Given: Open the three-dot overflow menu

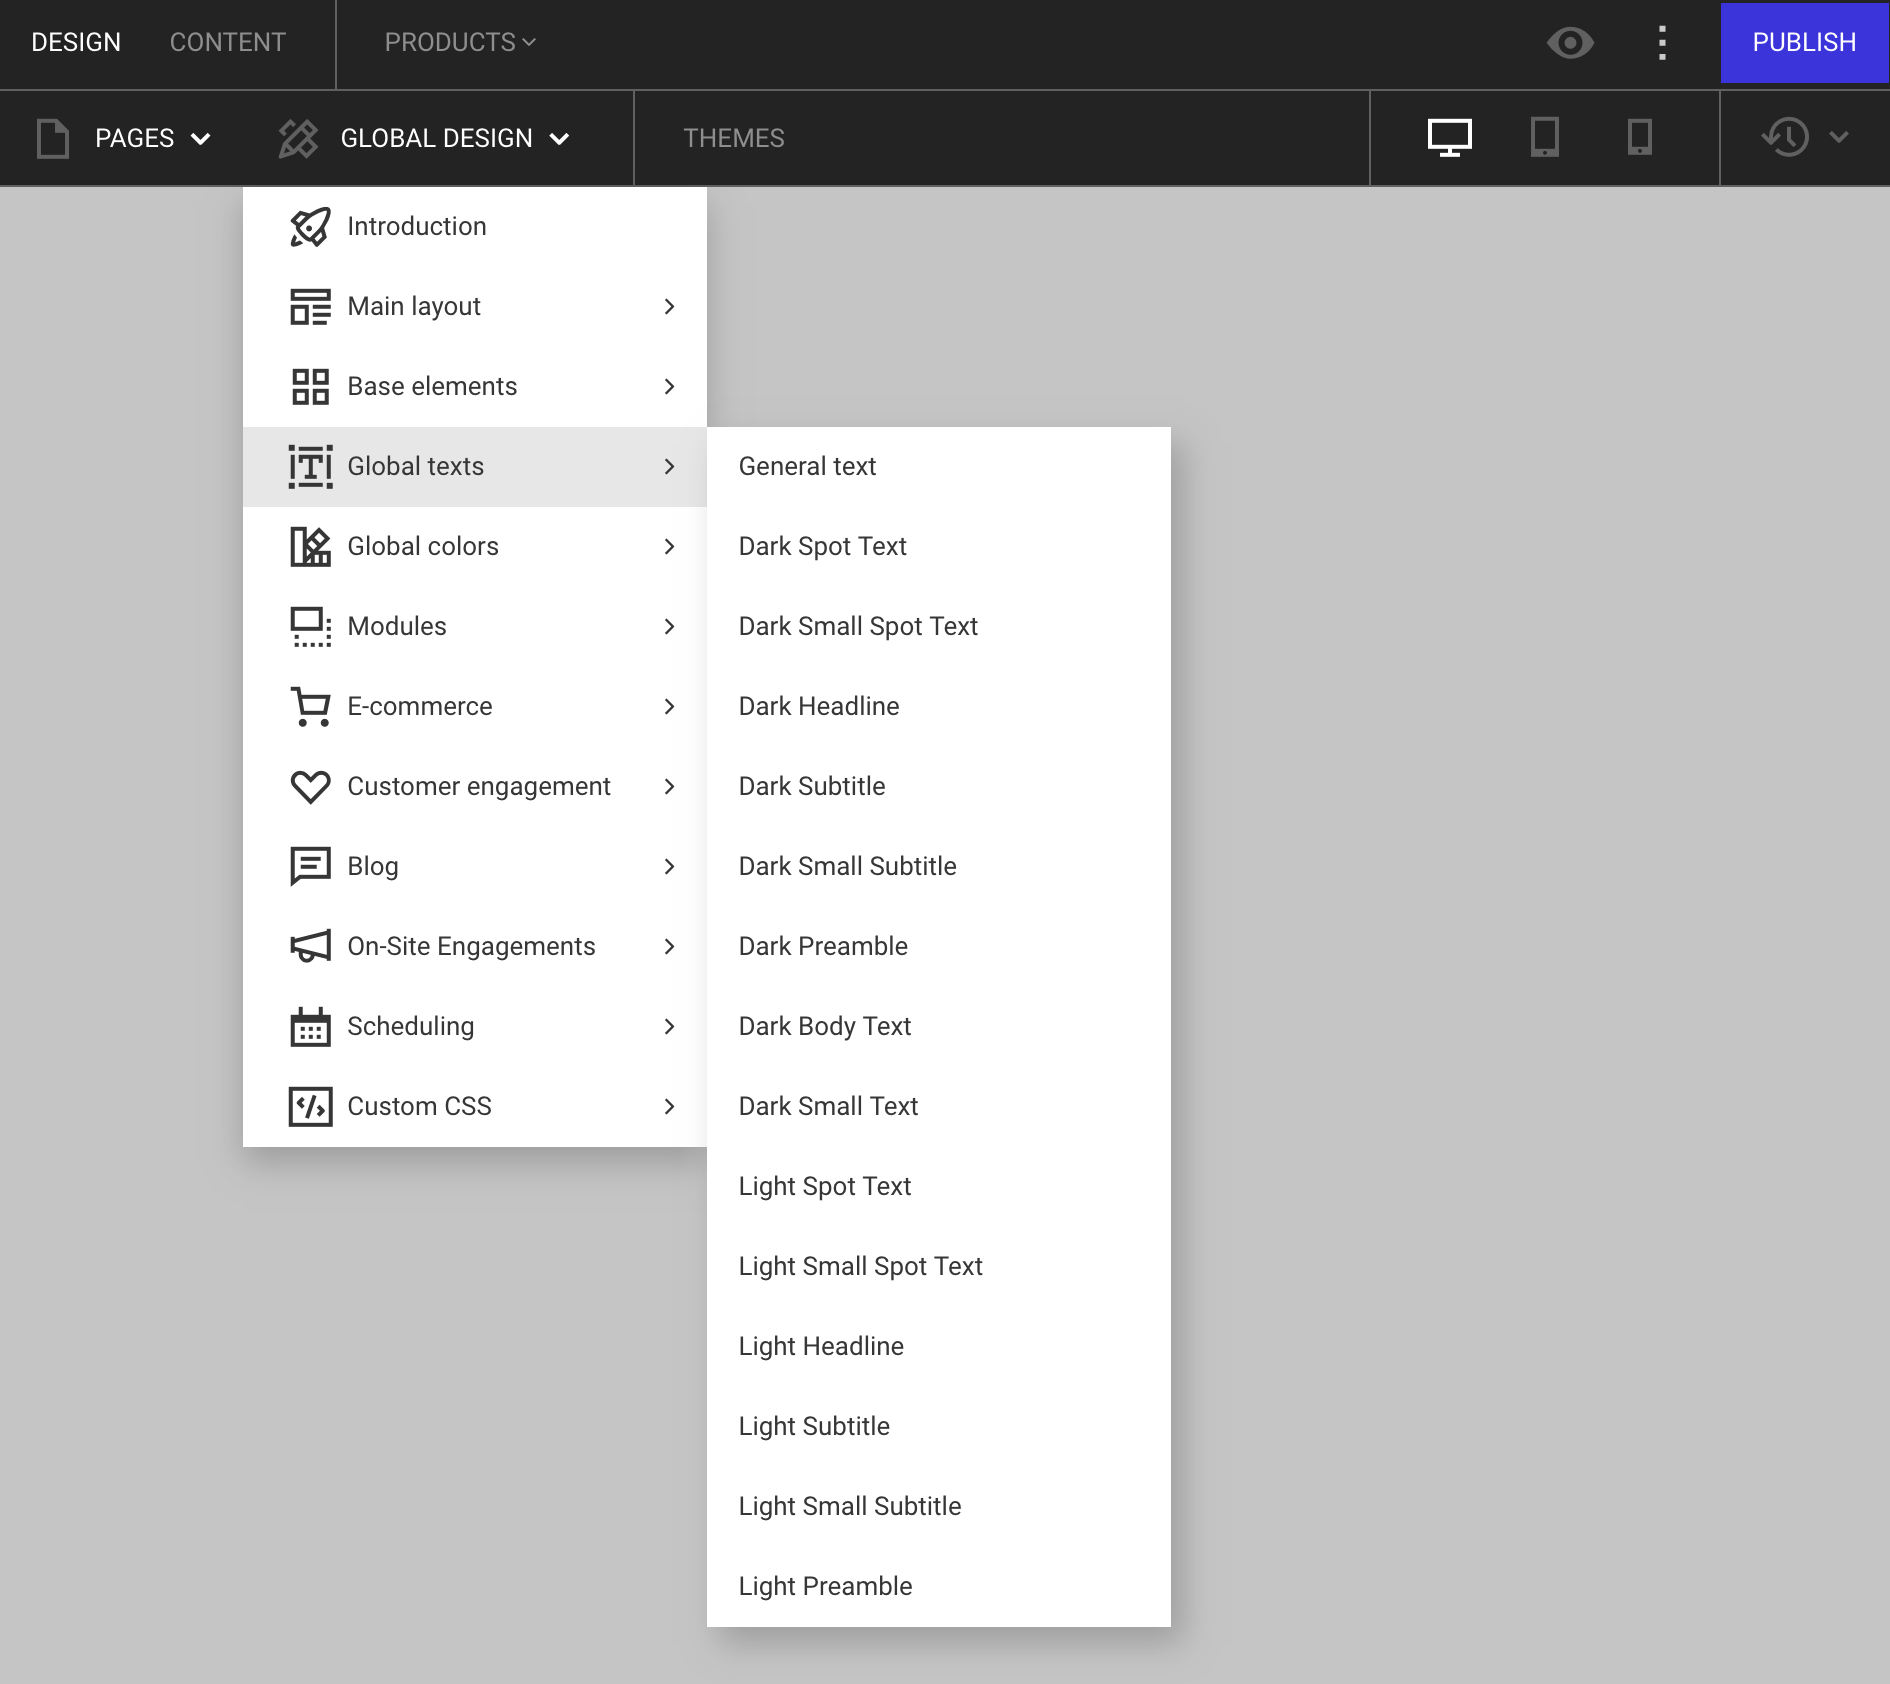Looking at the screenshot, I should [1662, 43].
